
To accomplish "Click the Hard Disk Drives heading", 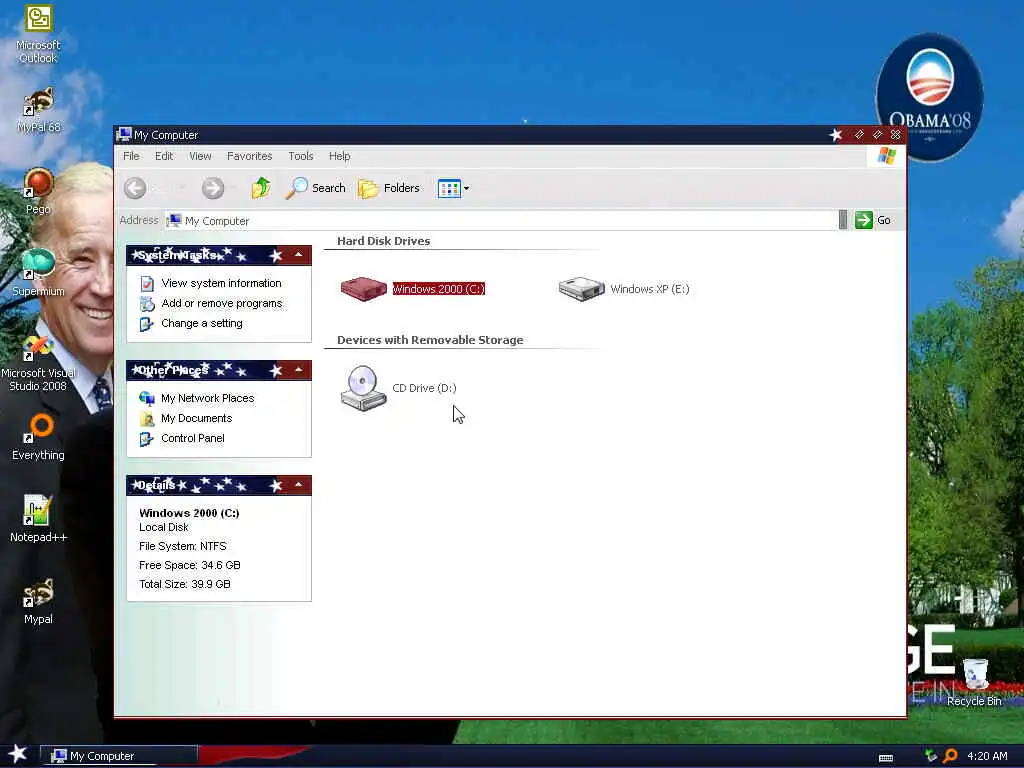I will [383, 241].
